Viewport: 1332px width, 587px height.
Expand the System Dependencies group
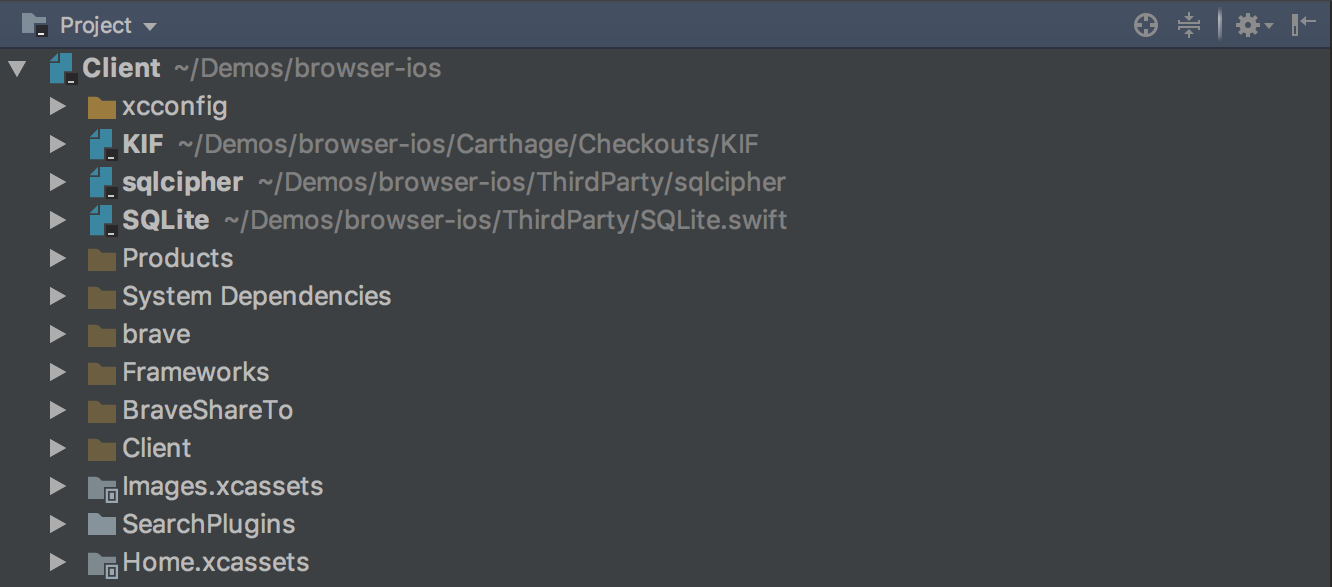click(57, 297)
